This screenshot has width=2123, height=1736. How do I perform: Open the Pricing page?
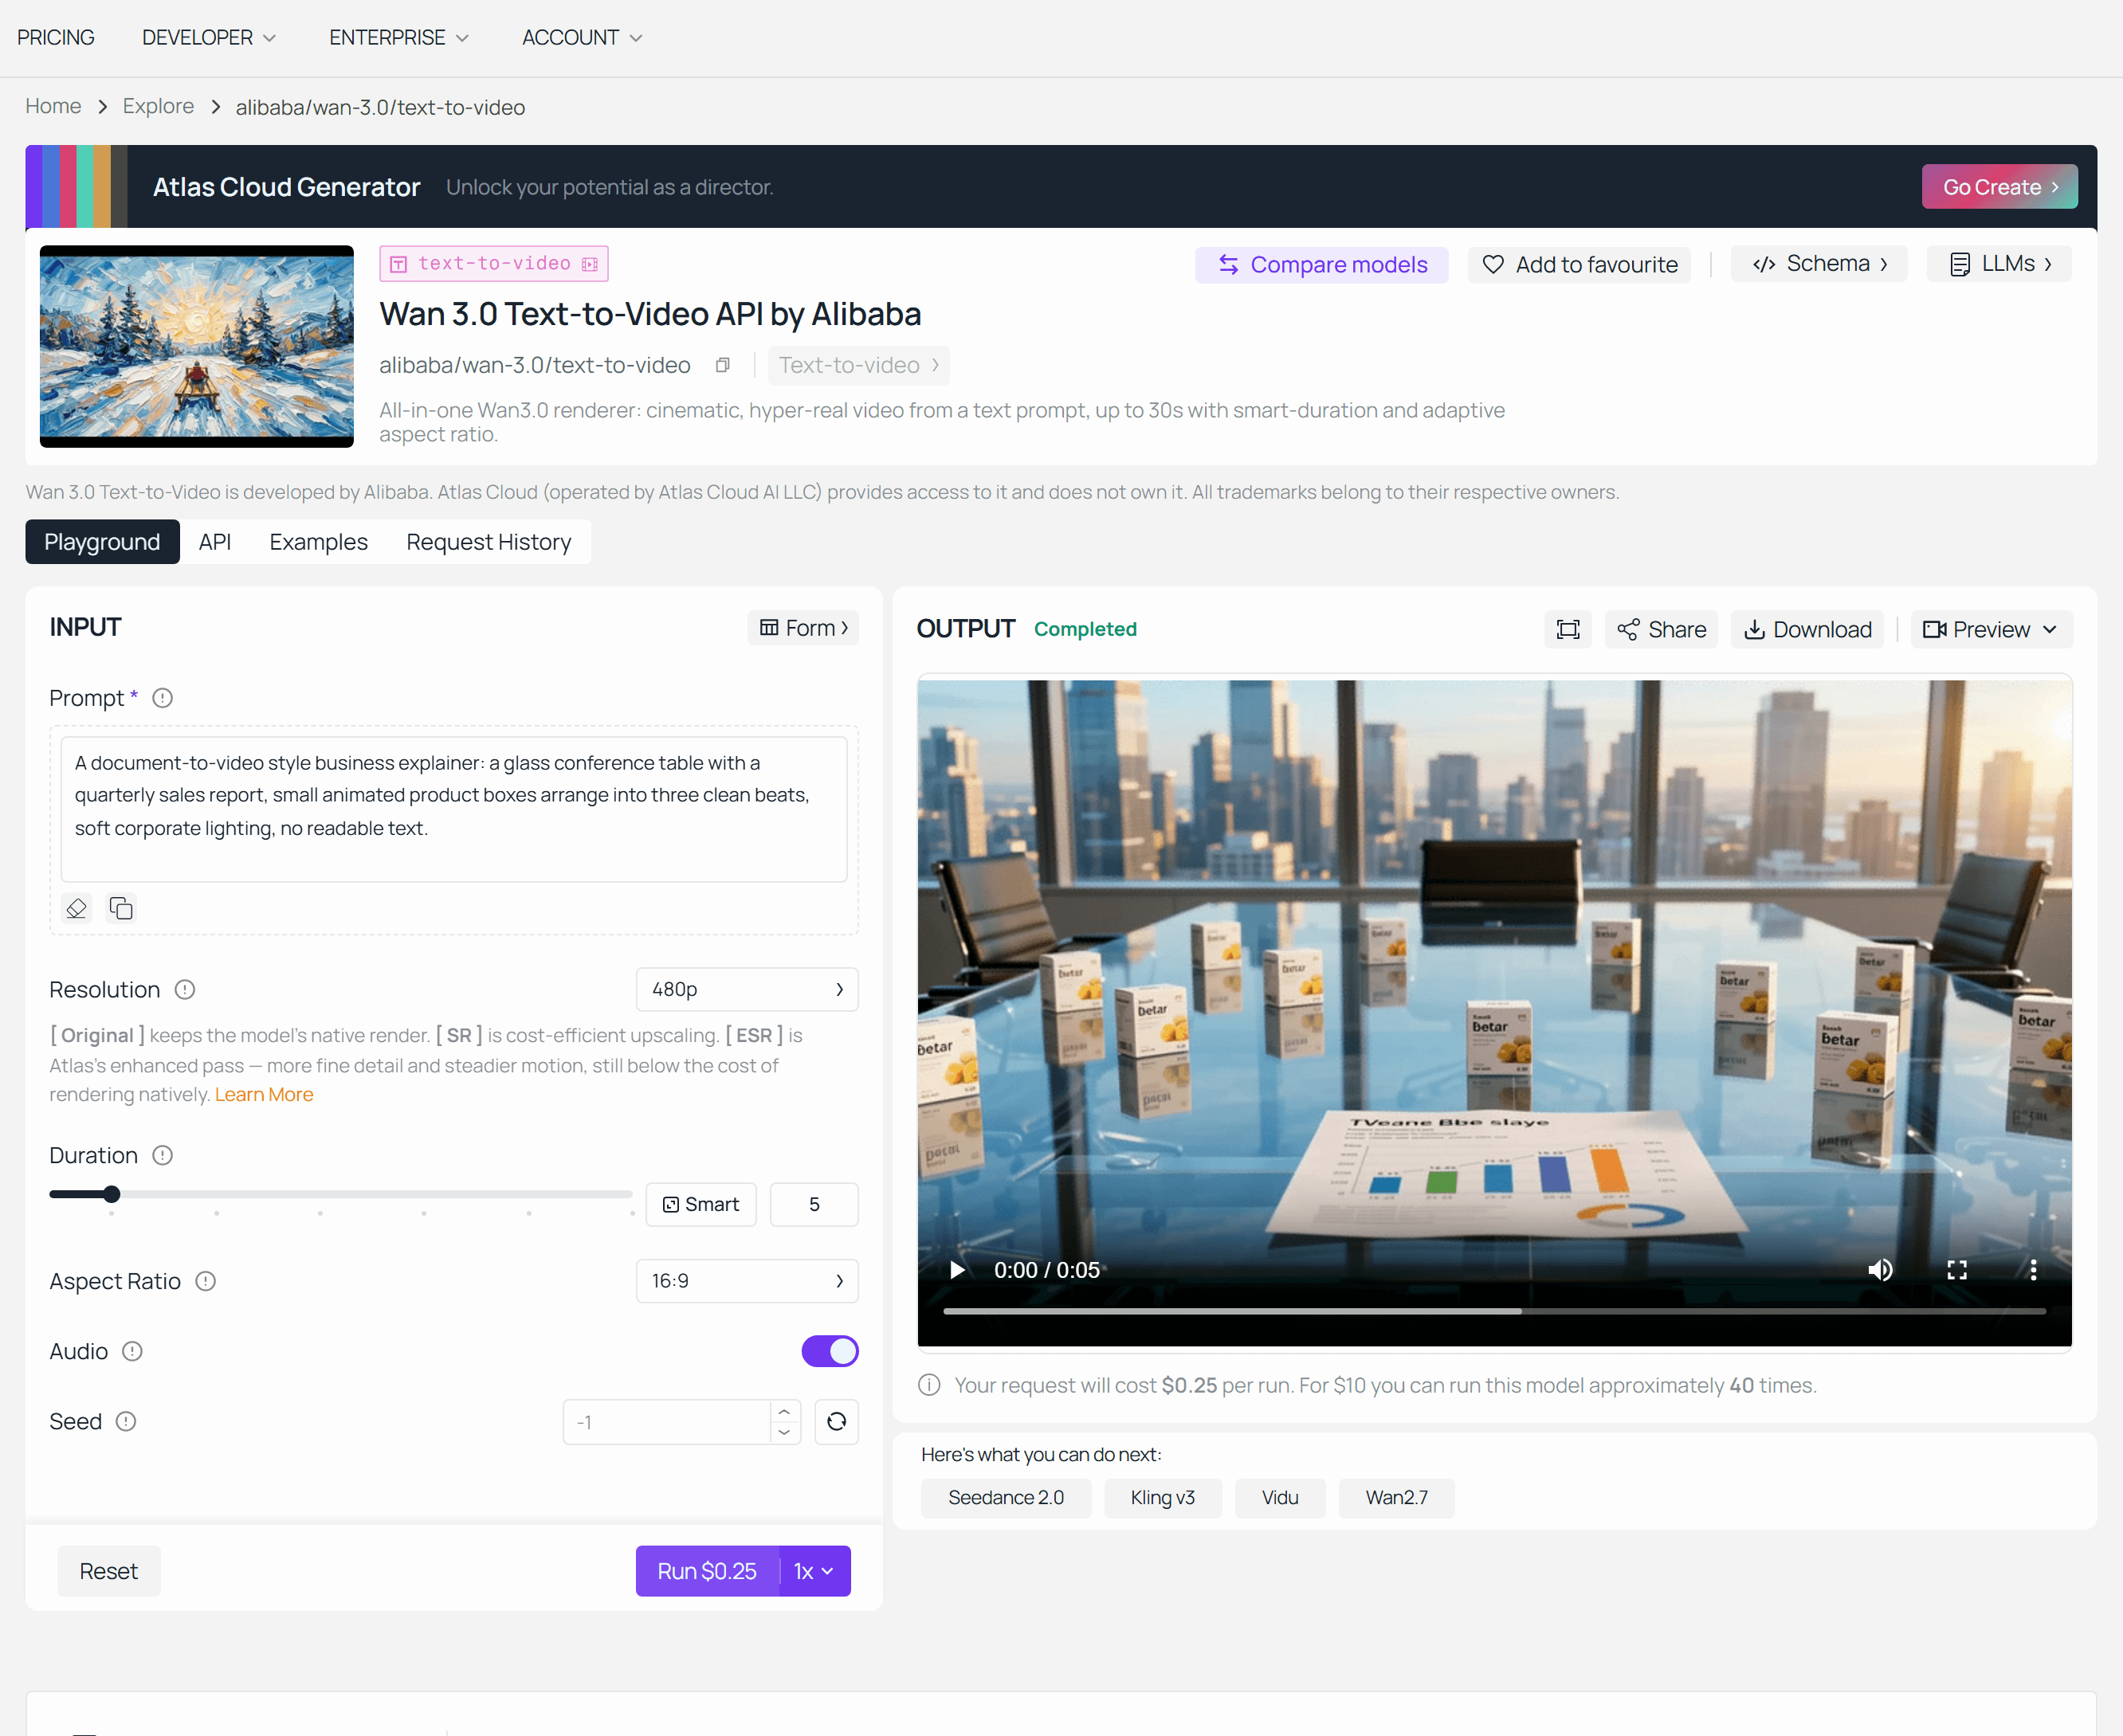[x=56, y=38]
